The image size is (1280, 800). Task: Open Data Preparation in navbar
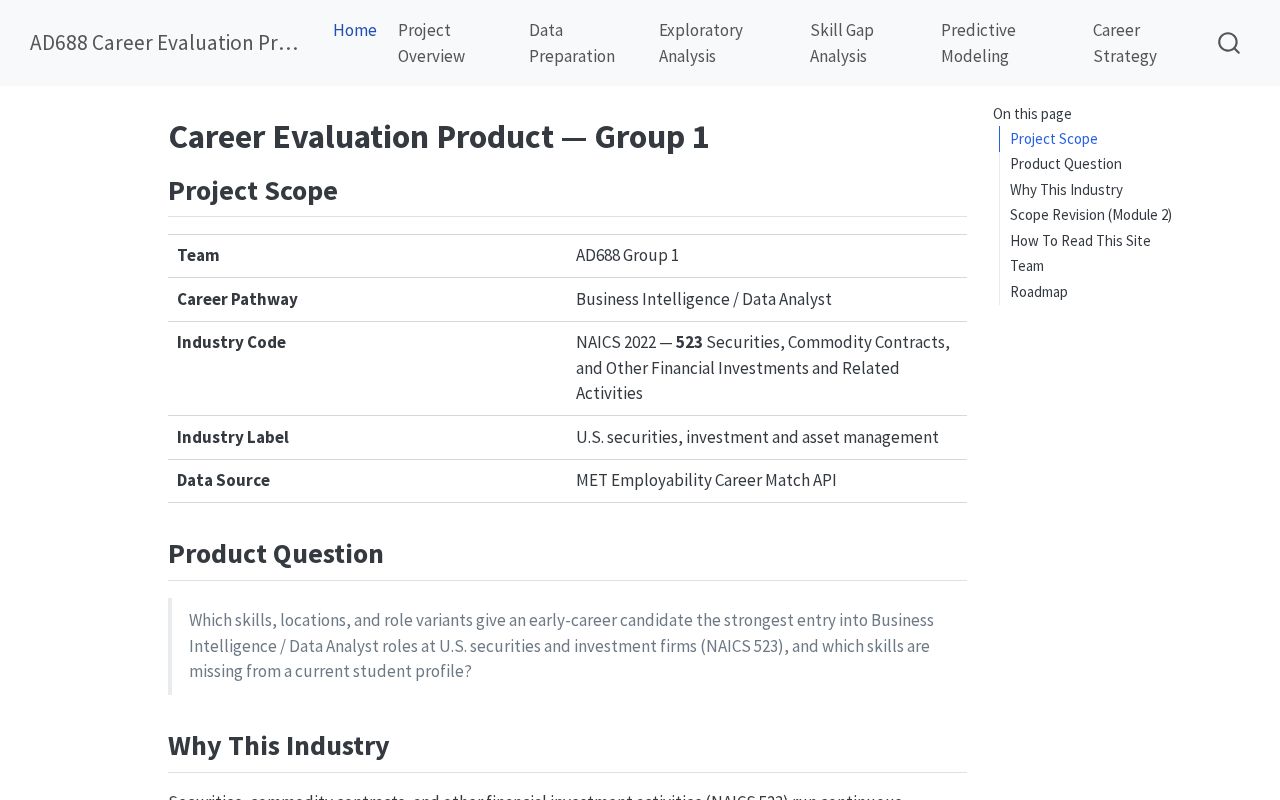coord(572,43)
